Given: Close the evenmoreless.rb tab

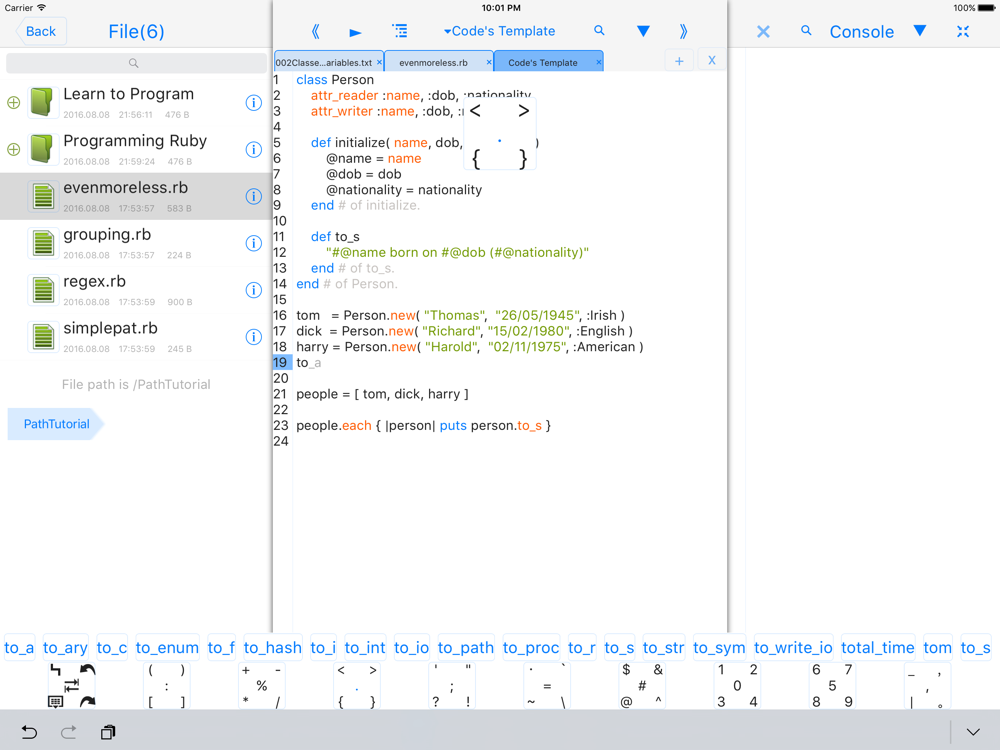Looking at the screenshot, I should click(489, 62).
